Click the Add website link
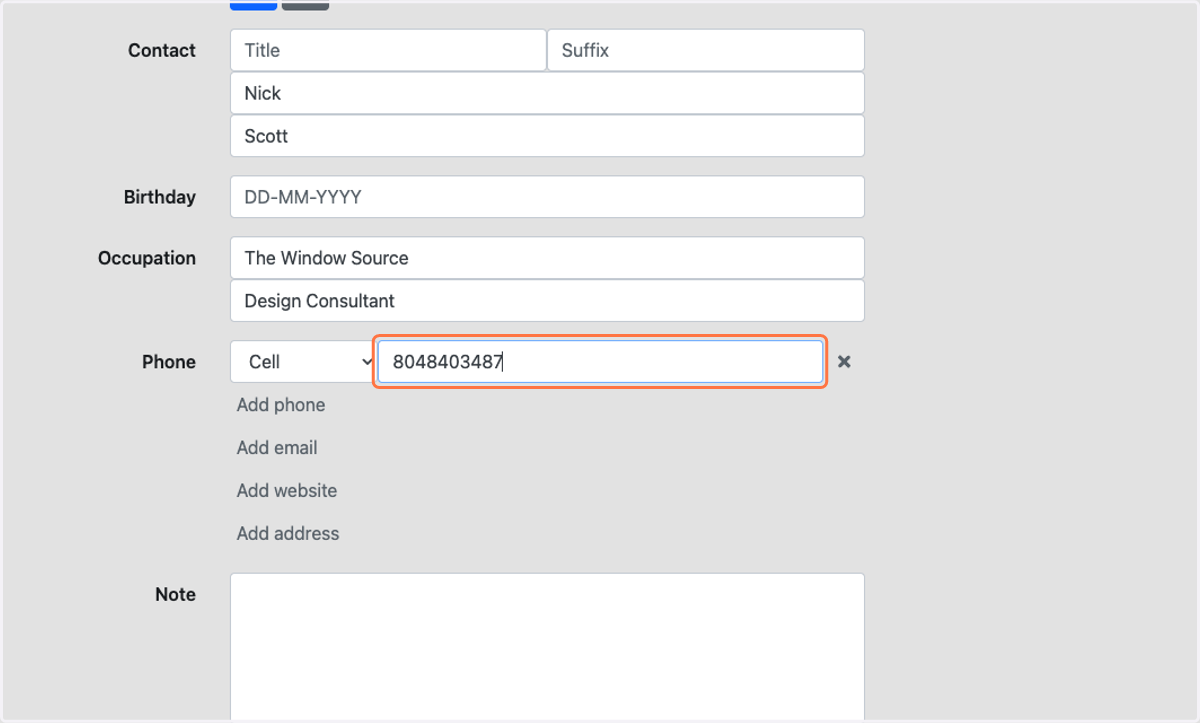 (287, 491)
